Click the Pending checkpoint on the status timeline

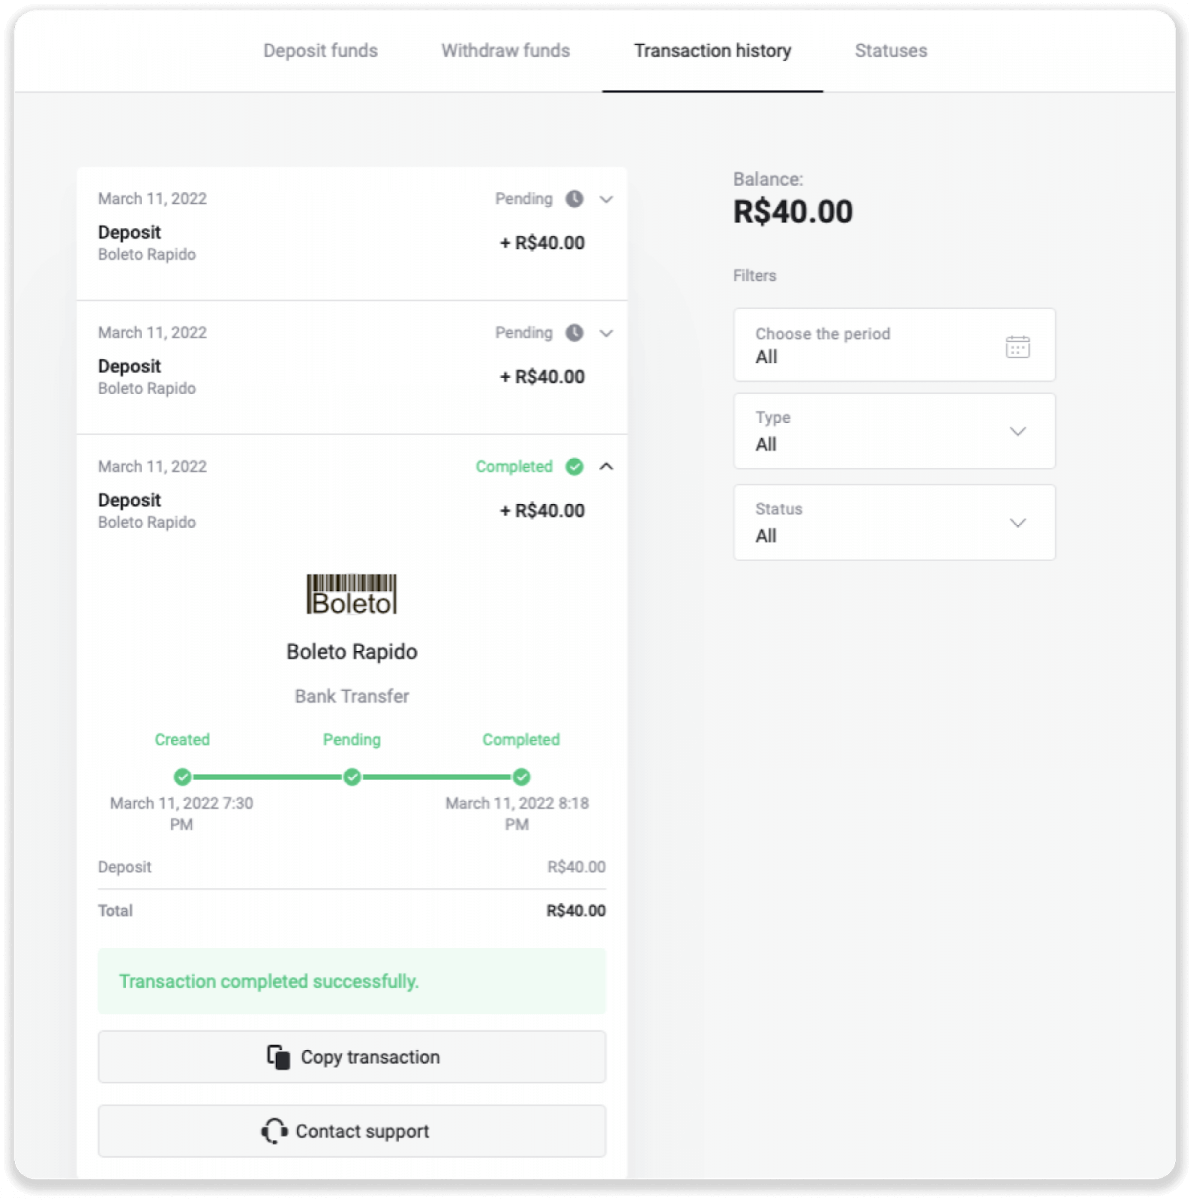tap(351, 776)
